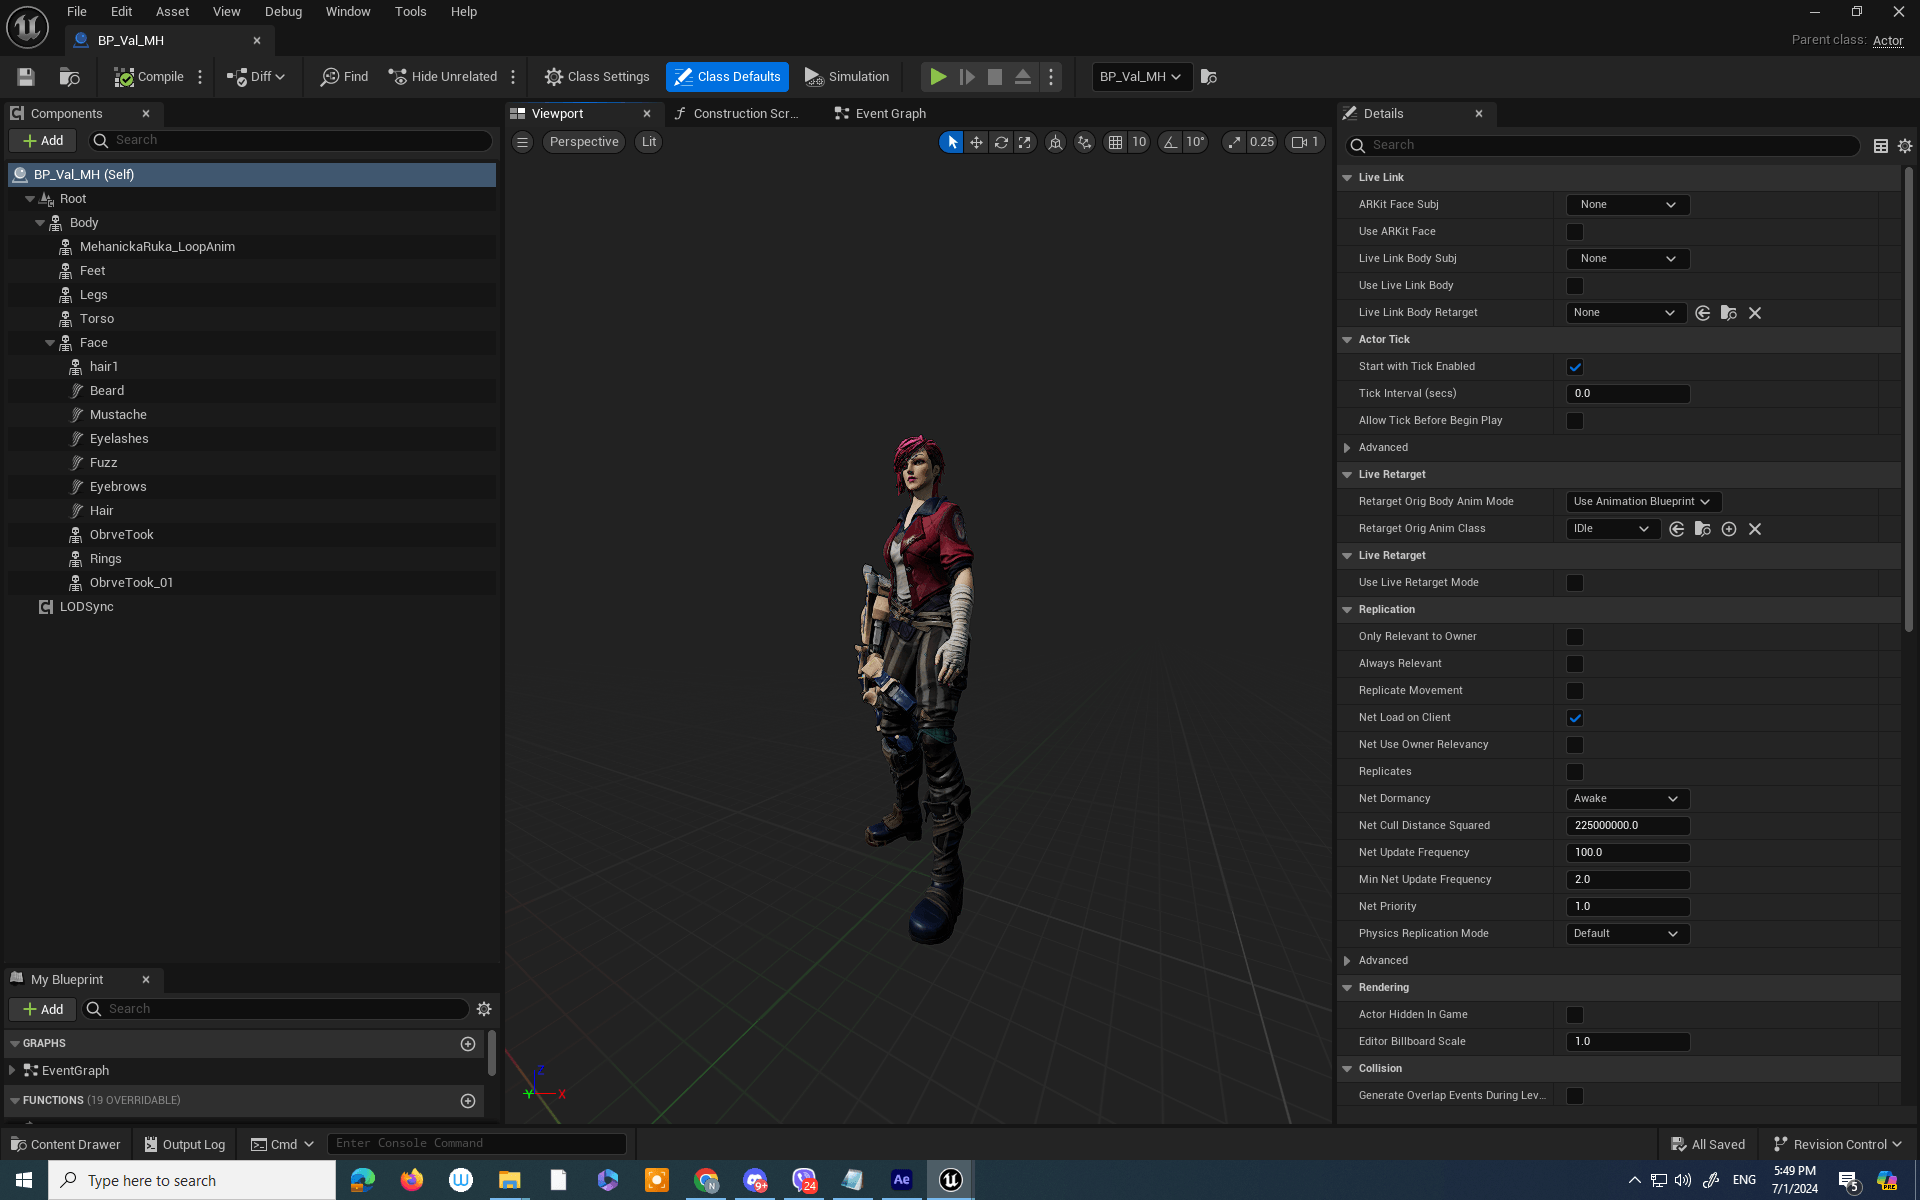Save the blueprint with the floppy disk icon
Image resolution: width=1920 pixels, height=1200 pixels.
[x=26, y=77]
